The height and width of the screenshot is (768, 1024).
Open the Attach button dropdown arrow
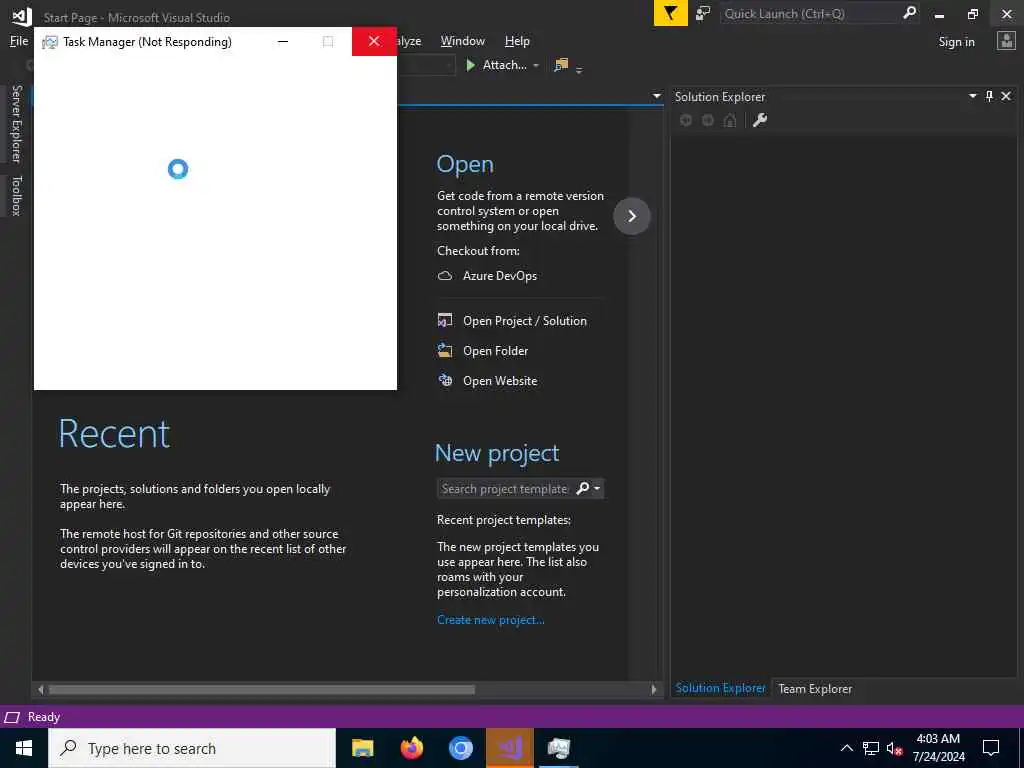pyautogui.click(x=536, y=65)
